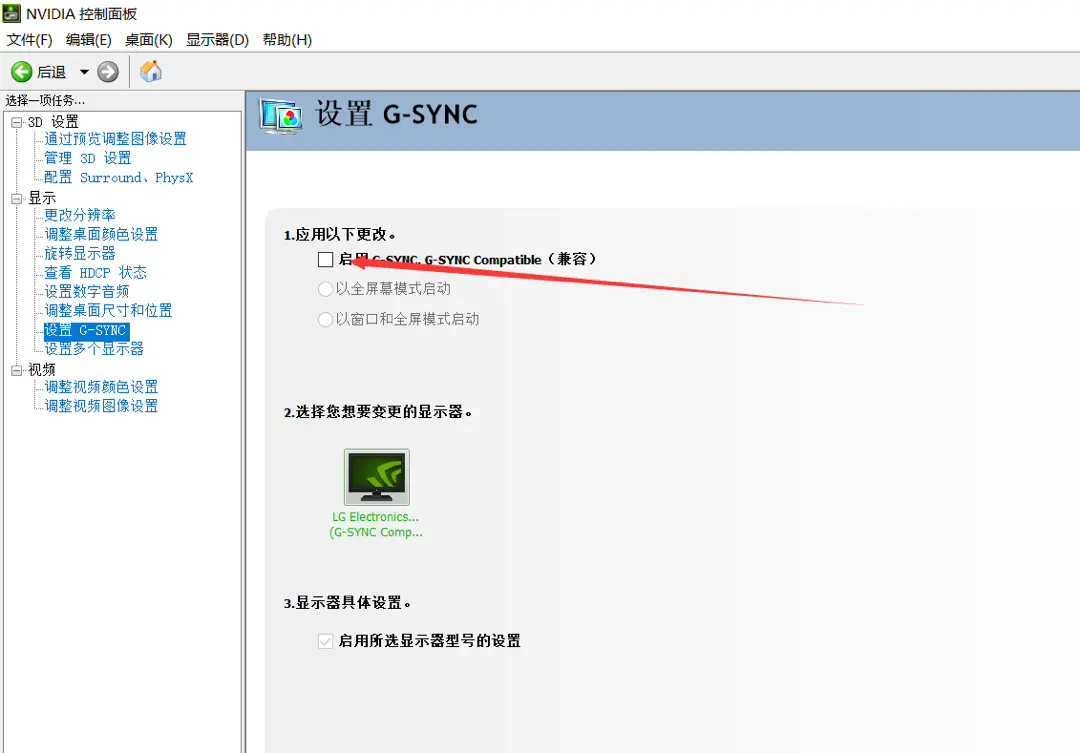The image size is (1080, 753).
Task: Open the 帮助(H) menu
Action: 287,40
